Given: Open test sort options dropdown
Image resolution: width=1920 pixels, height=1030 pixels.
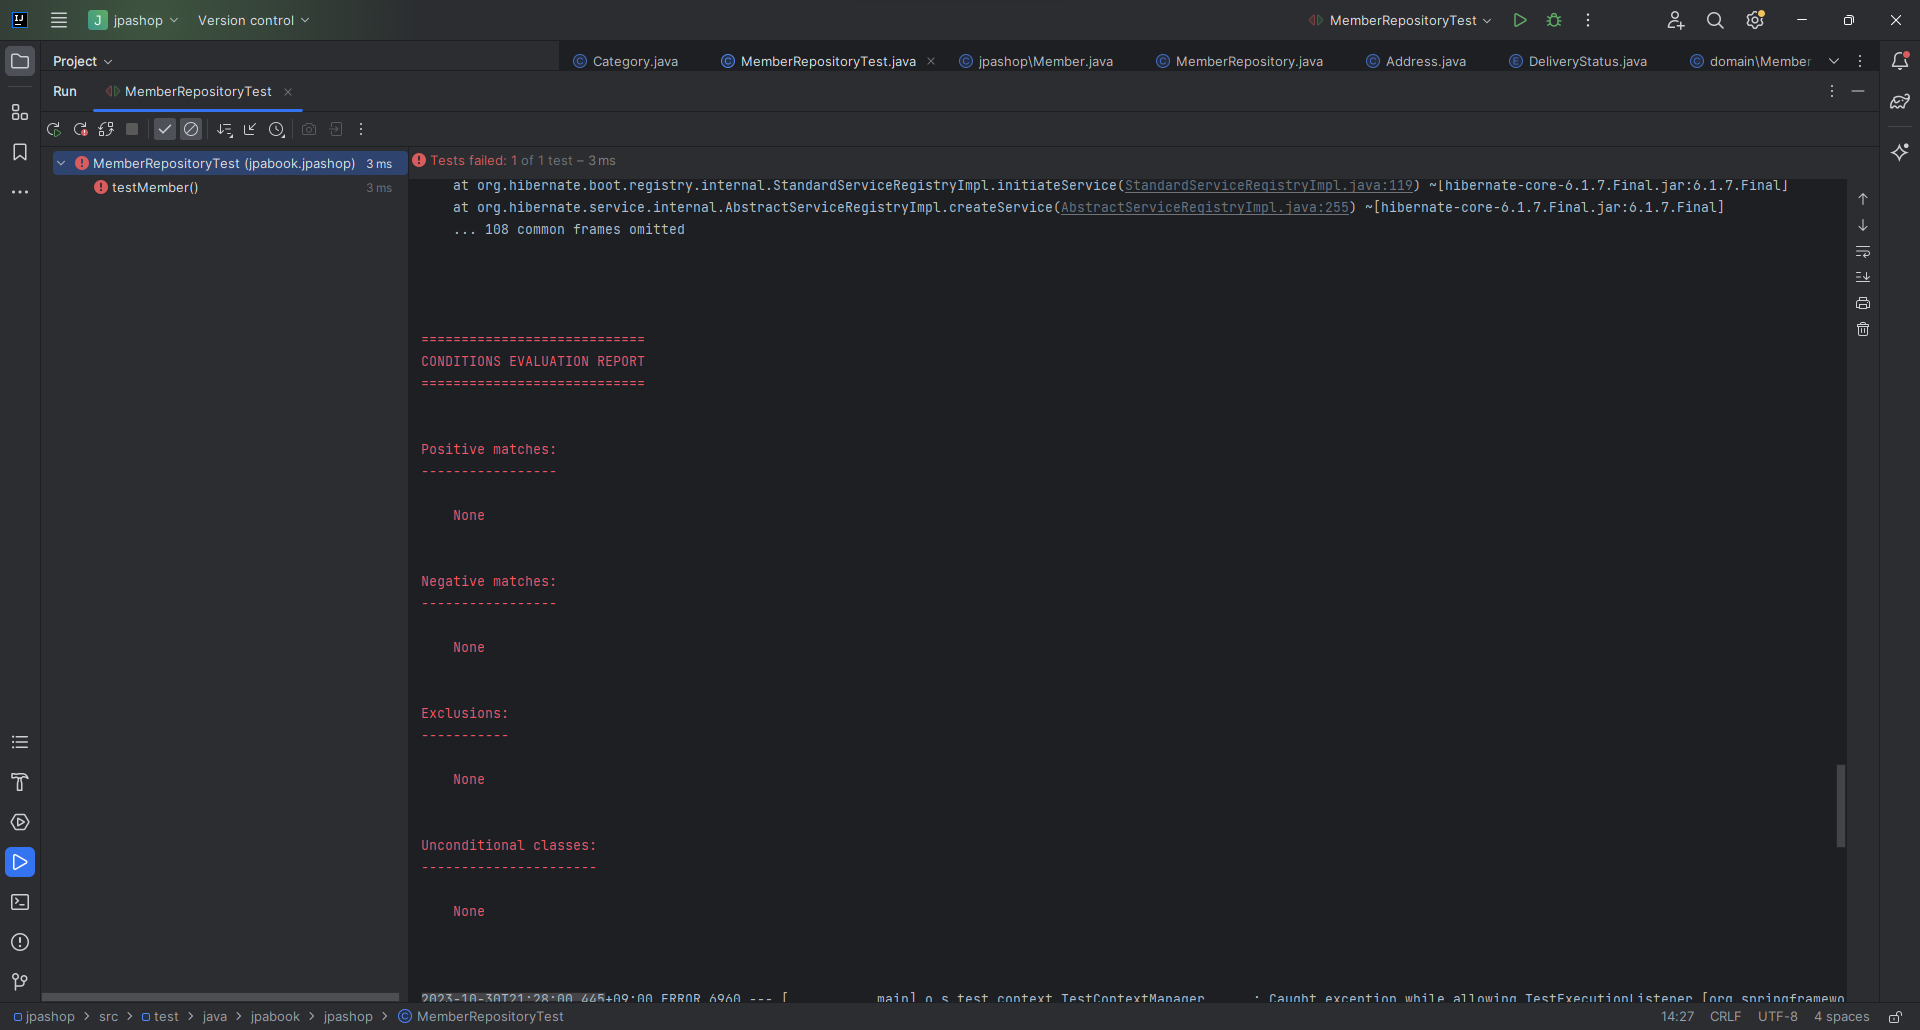Looking at the screenshot, I should (x=225, y=129).
